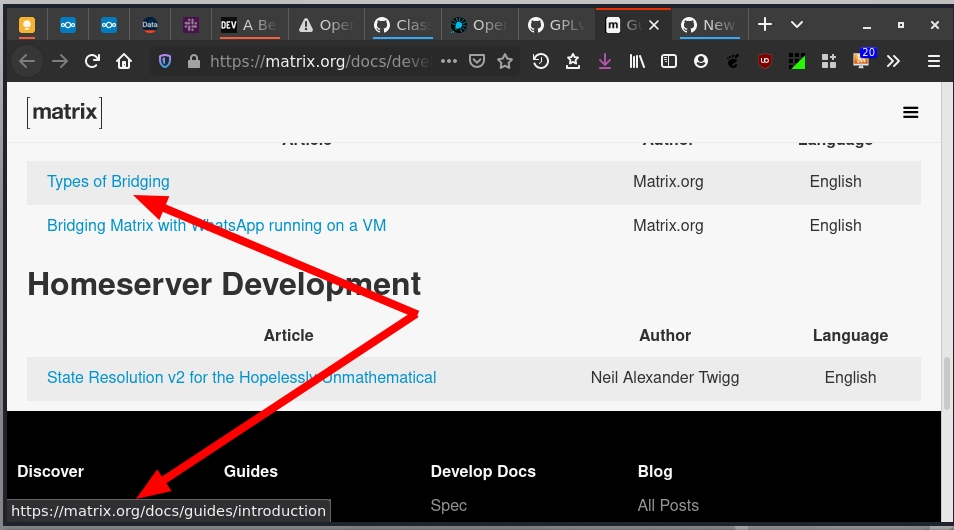
Task: Open the pinned Slack tab
Action: [x=190, y=25]
